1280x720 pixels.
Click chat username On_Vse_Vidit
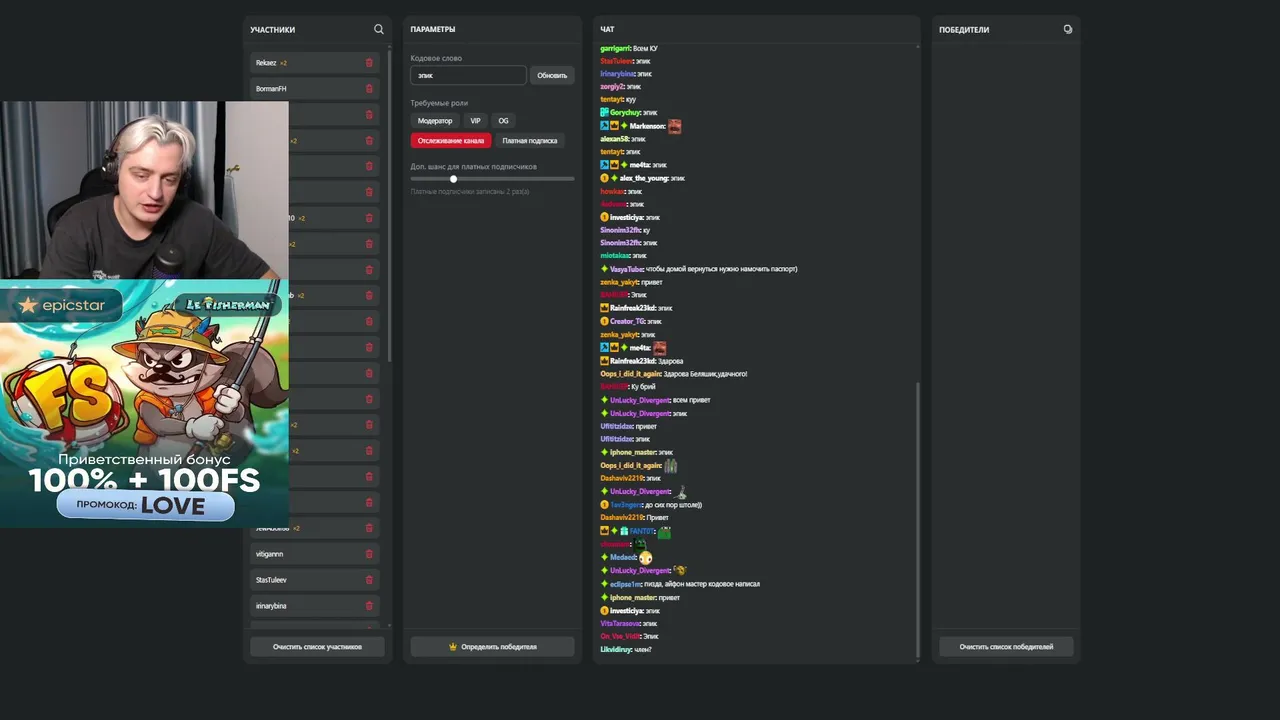click(x=621, y=636)
